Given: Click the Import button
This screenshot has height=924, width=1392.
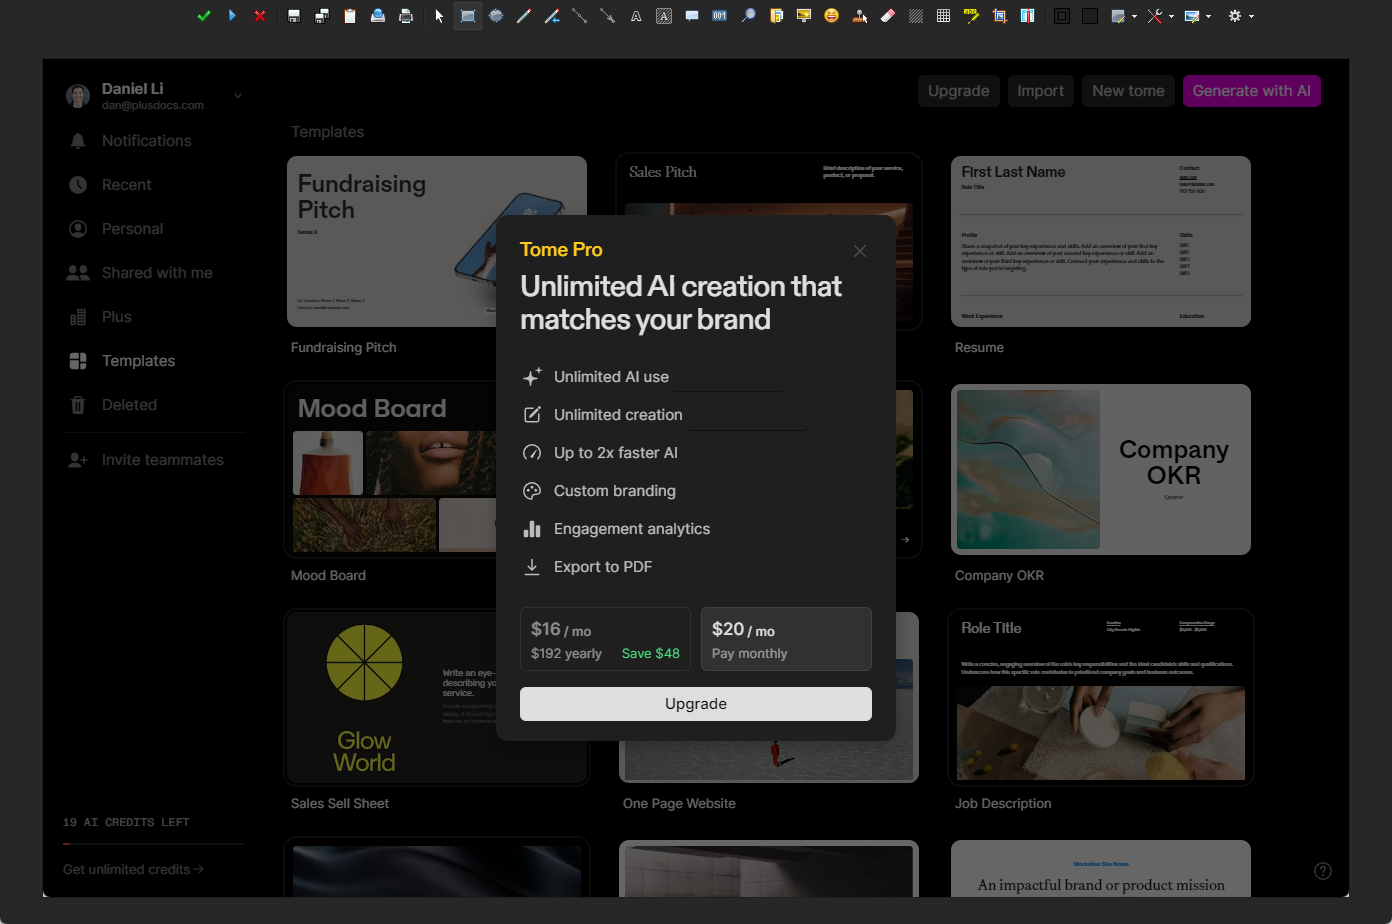Looking at the screenshot, I should (1040, 91).
